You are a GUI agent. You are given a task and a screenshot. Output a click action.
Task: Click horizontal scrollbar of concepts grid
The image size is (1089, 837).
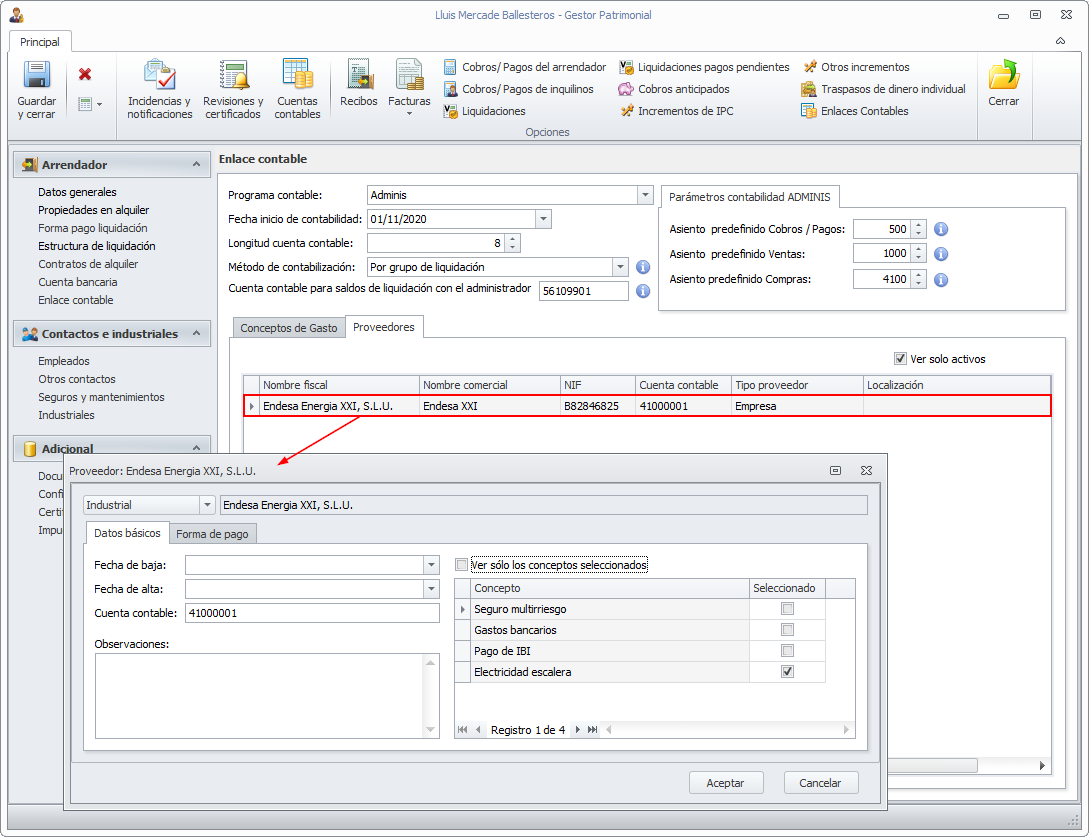pyautogui.click(x=728, y=730)
